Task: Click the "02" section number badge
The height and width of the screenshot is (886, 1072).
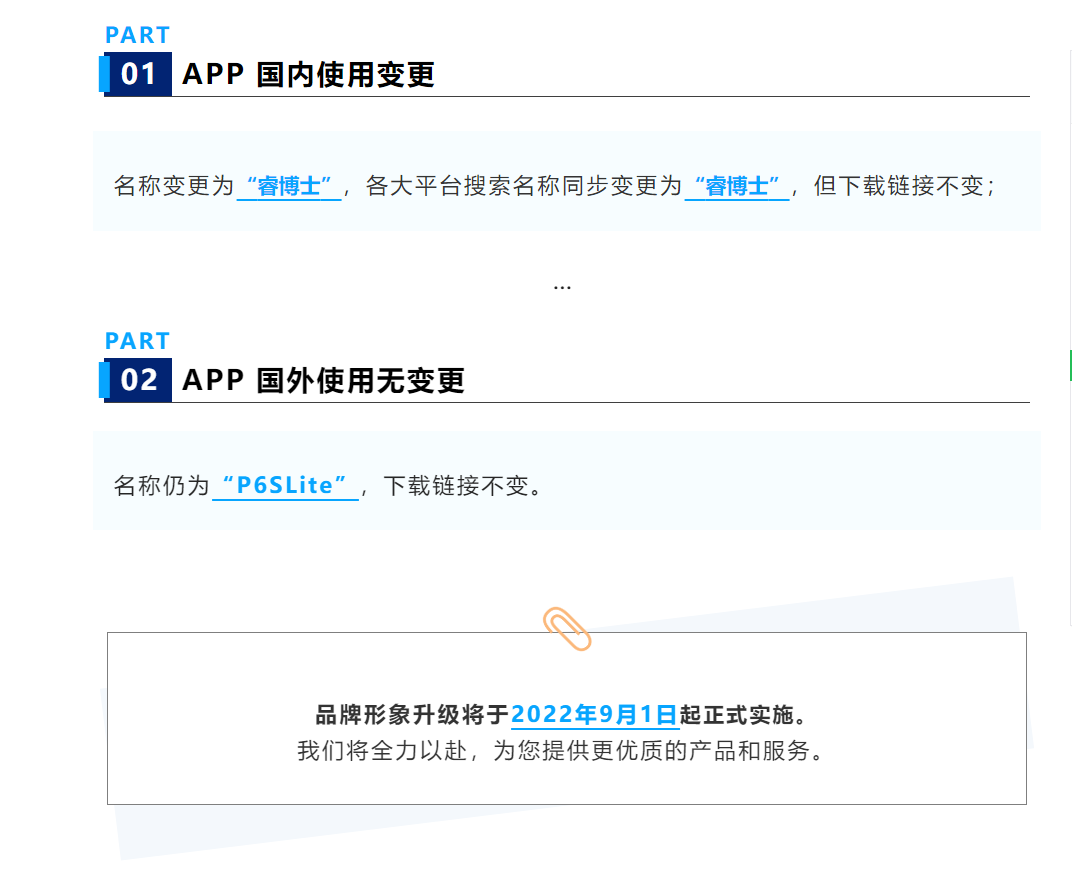Action: click(138, 380)
